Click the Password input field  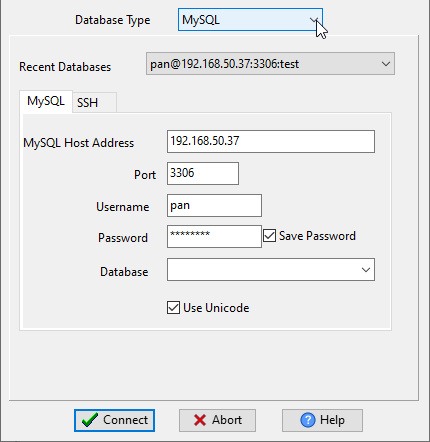[214, 236]
